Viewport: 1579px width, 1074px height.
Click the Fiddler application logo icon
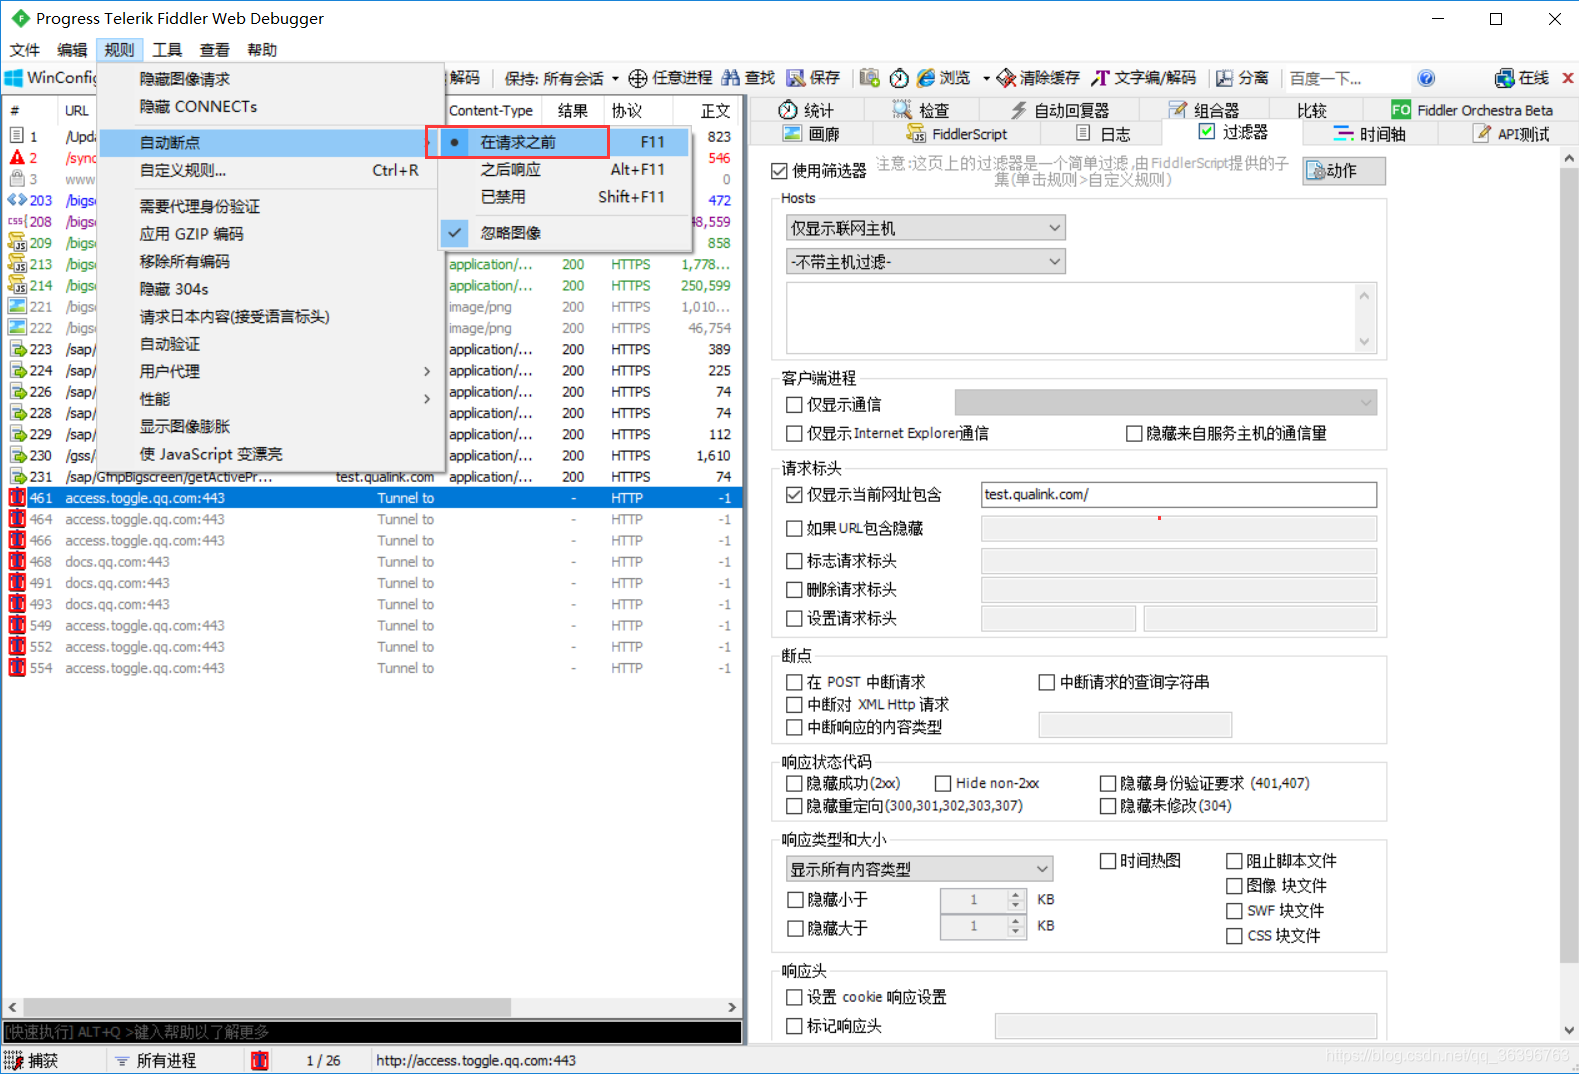point(20,18)
